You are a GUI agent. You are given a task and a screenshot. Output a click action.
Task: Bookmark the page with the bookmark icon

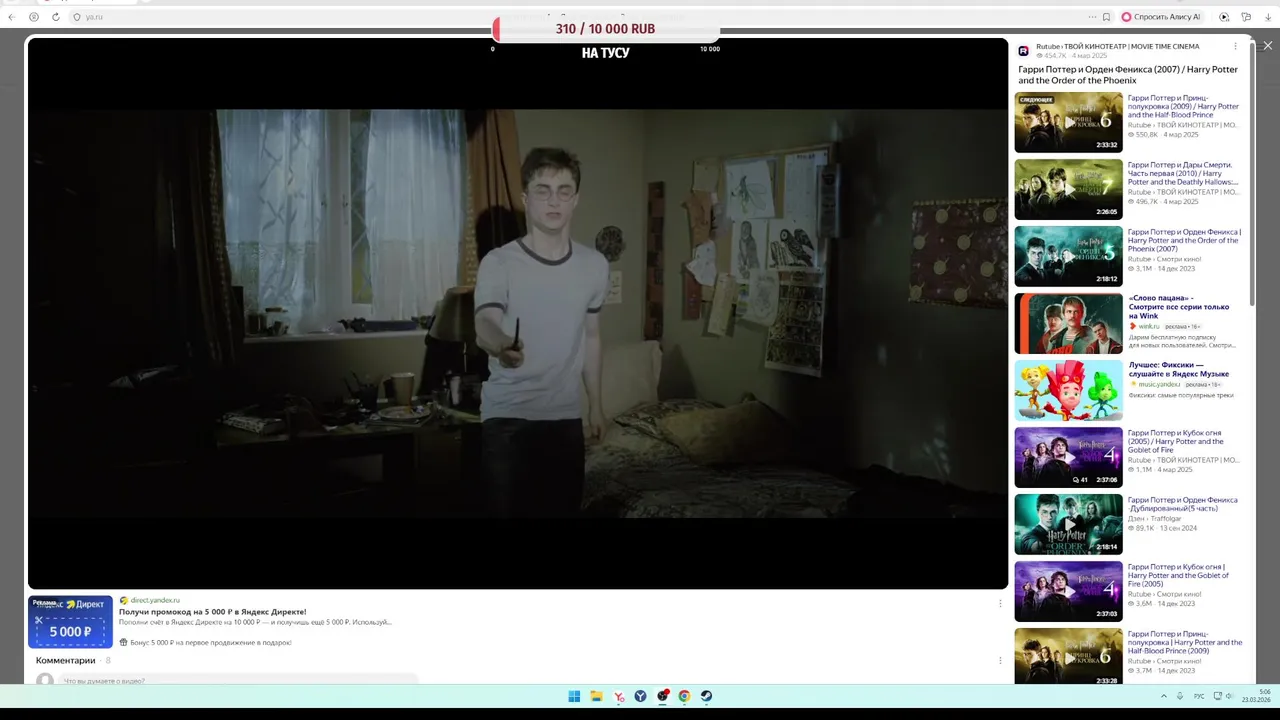coord(1106,17)
